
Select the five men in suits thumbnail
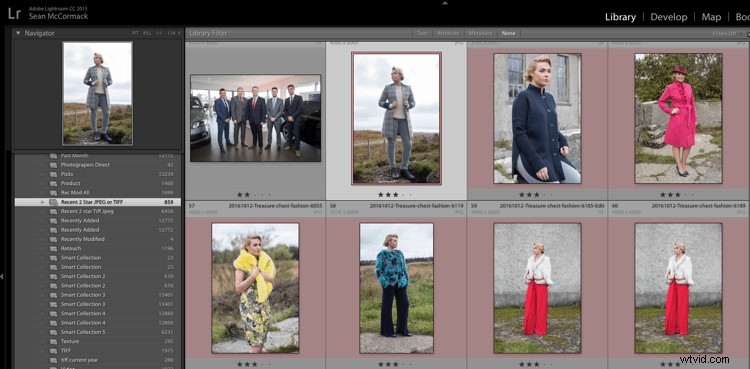click(255, 118)
